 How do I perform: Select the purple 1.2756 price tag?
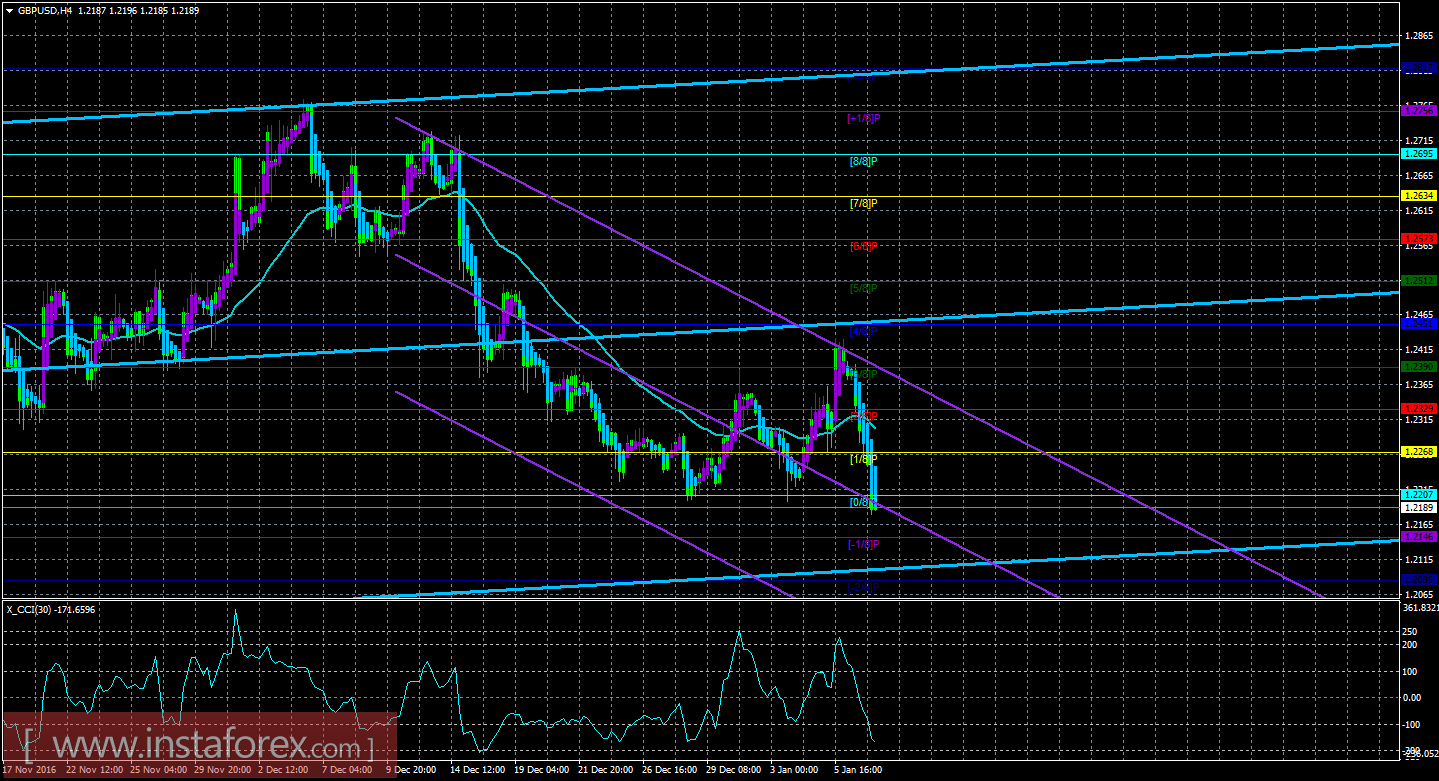click(x=1418, y=111)
